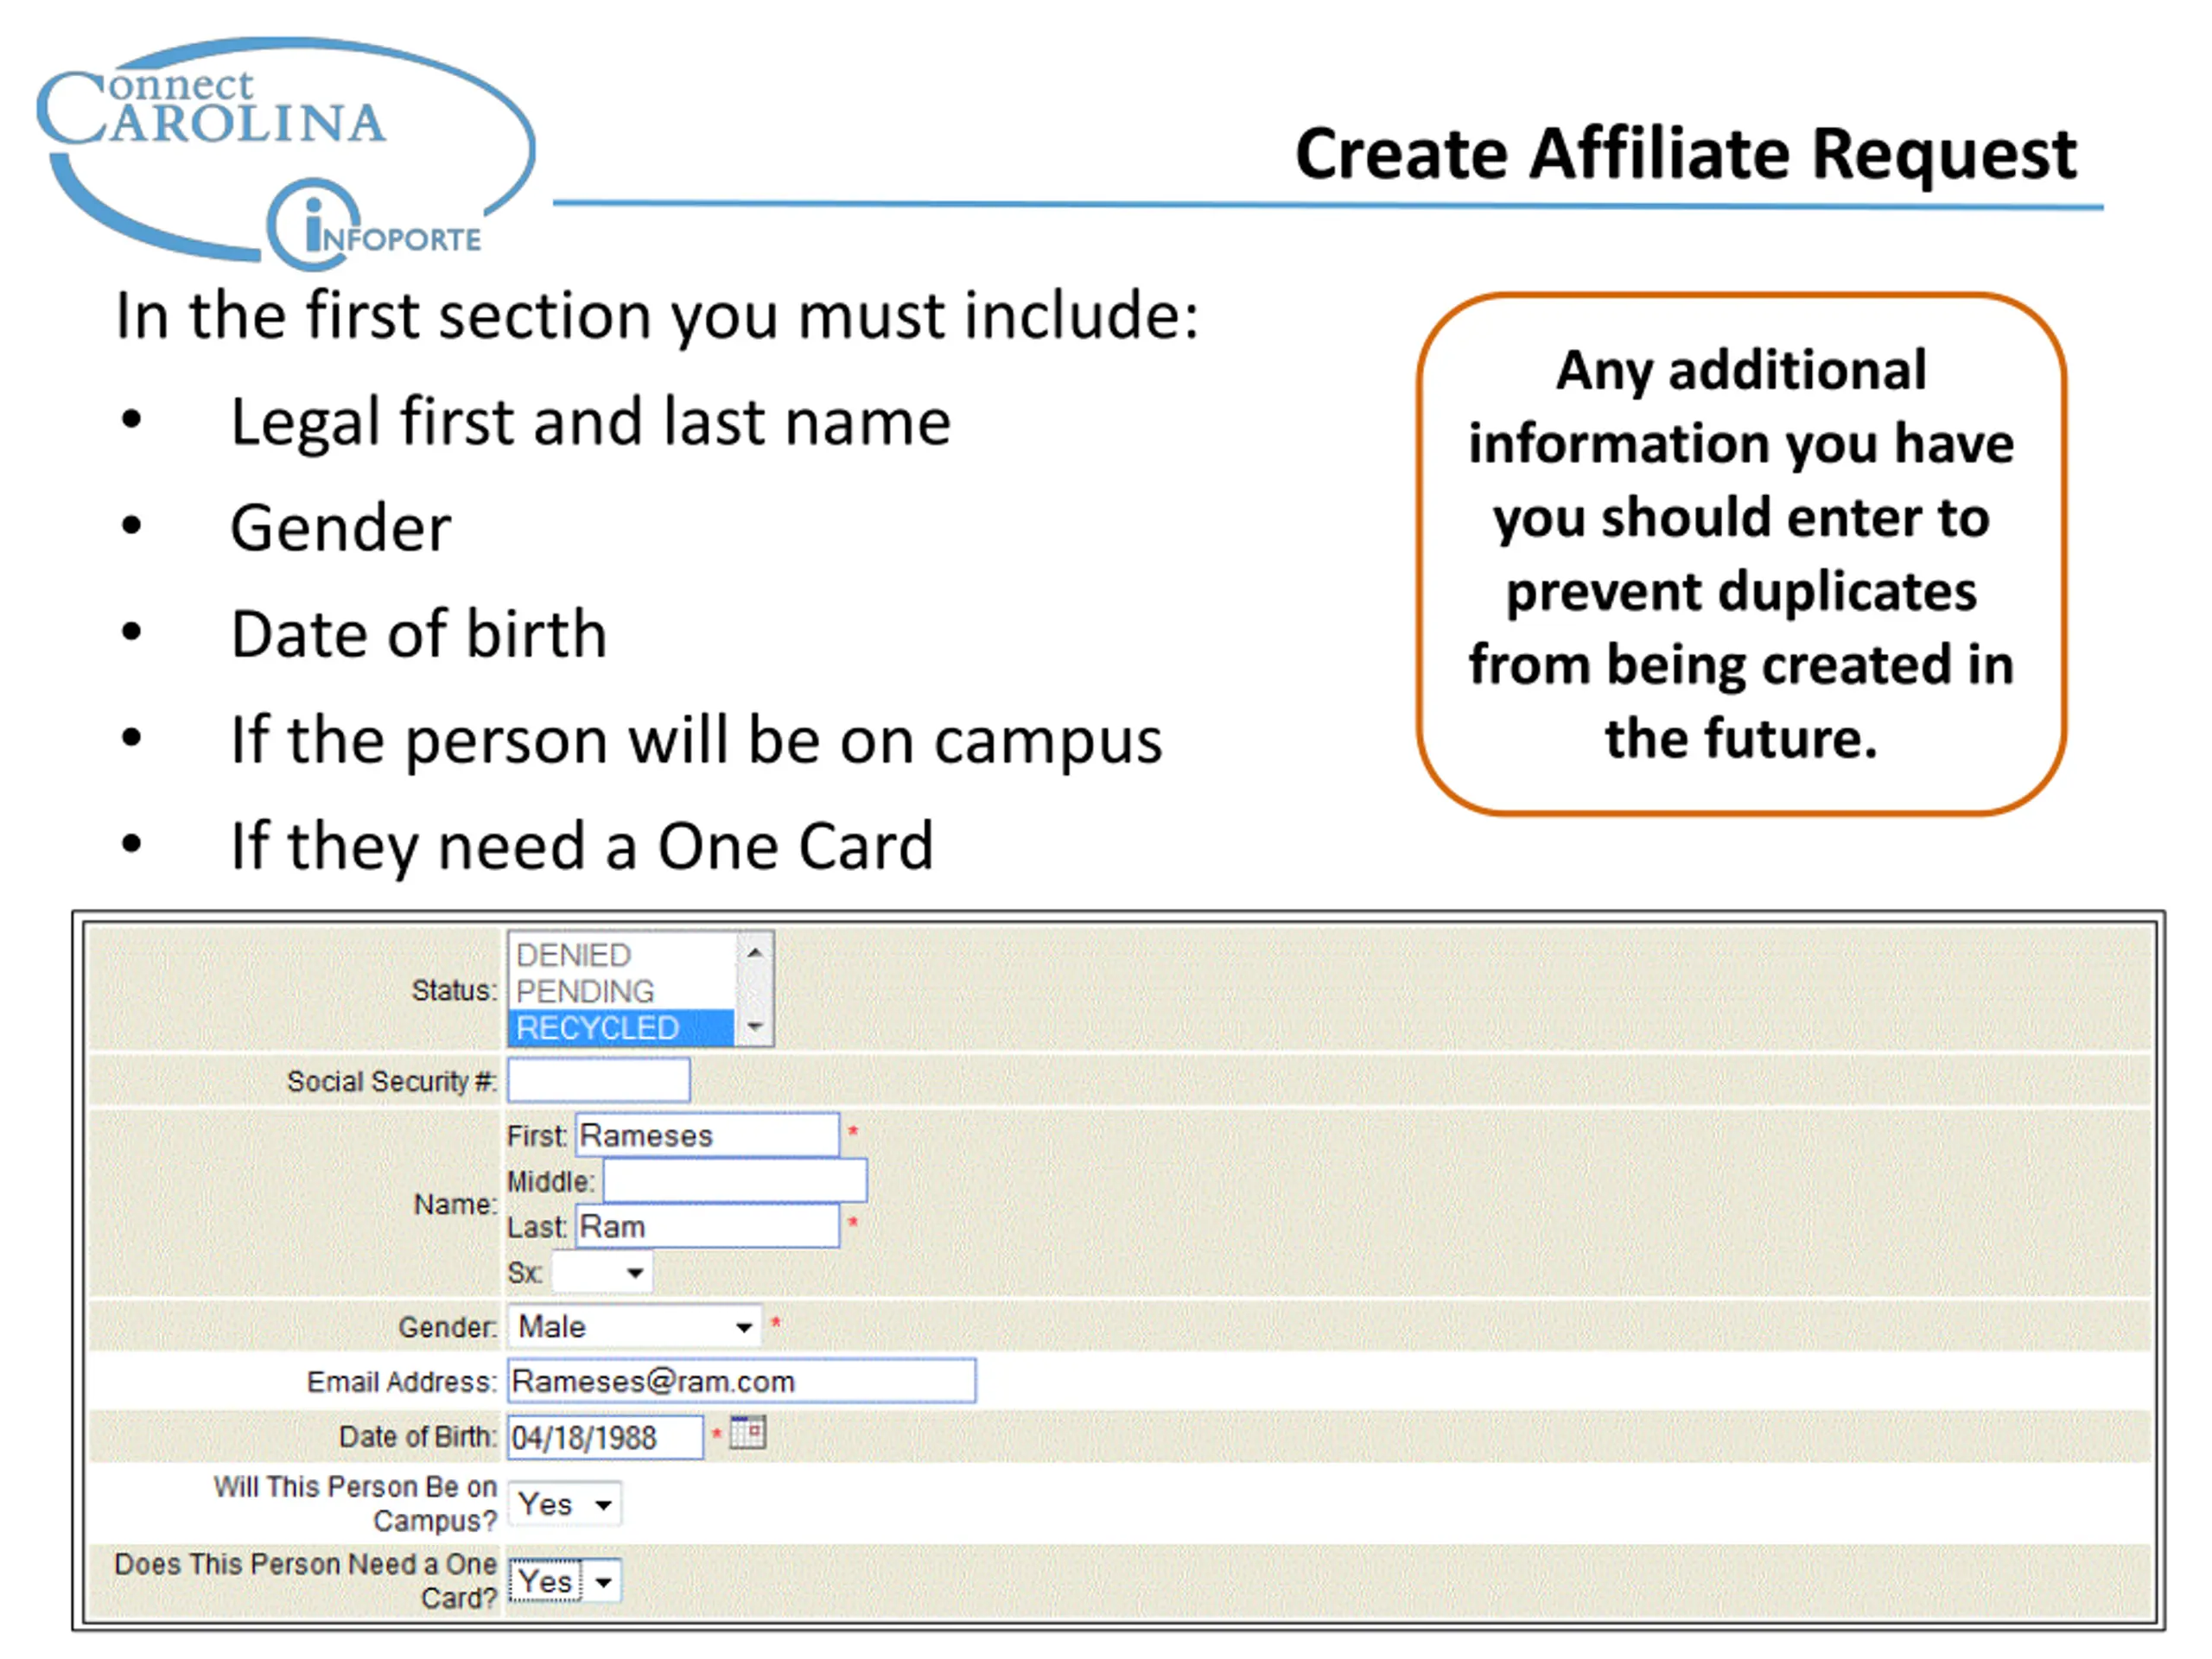The image size is (2212, 1659).
Task: Click the 'Email Address:' label
Action: tap(402, 1381)
